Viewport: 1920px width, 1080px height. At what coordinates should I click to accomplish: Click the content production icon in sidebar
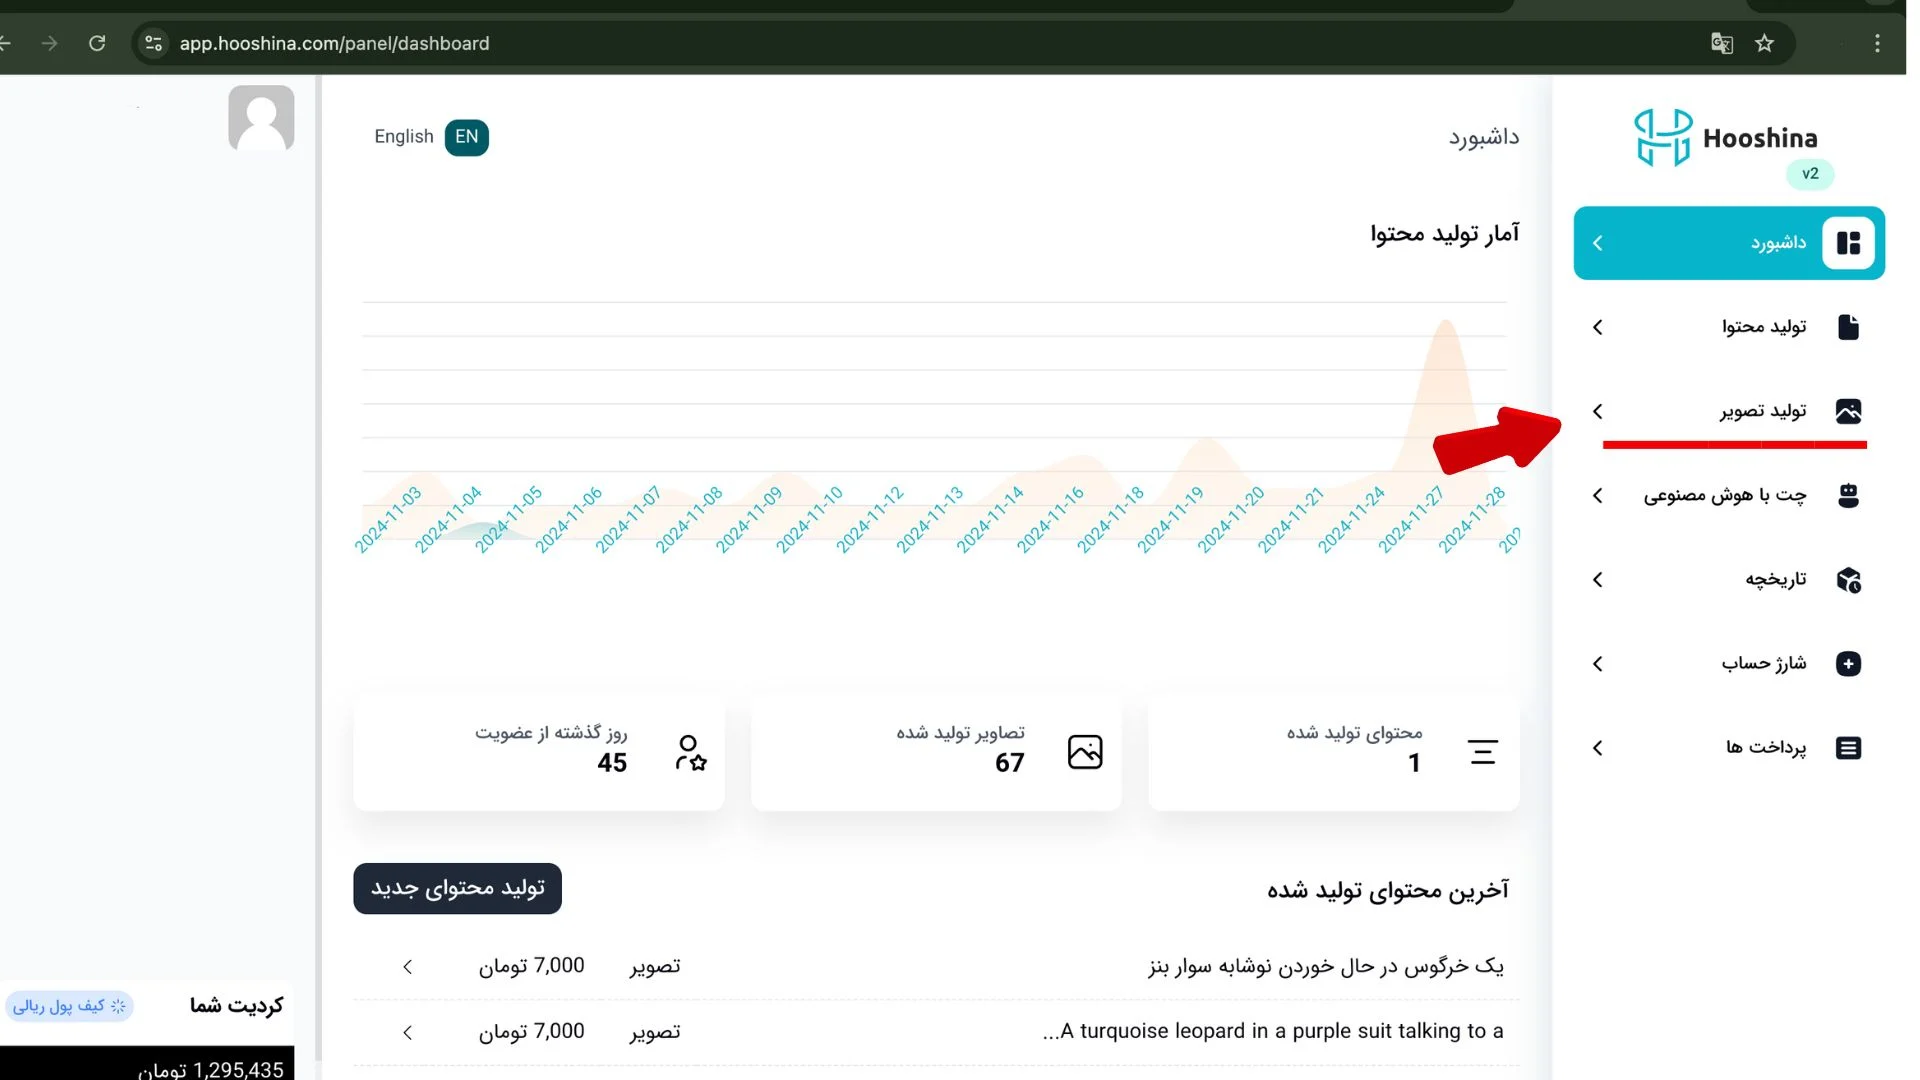pyautogui.click(x=1847, y=326)
